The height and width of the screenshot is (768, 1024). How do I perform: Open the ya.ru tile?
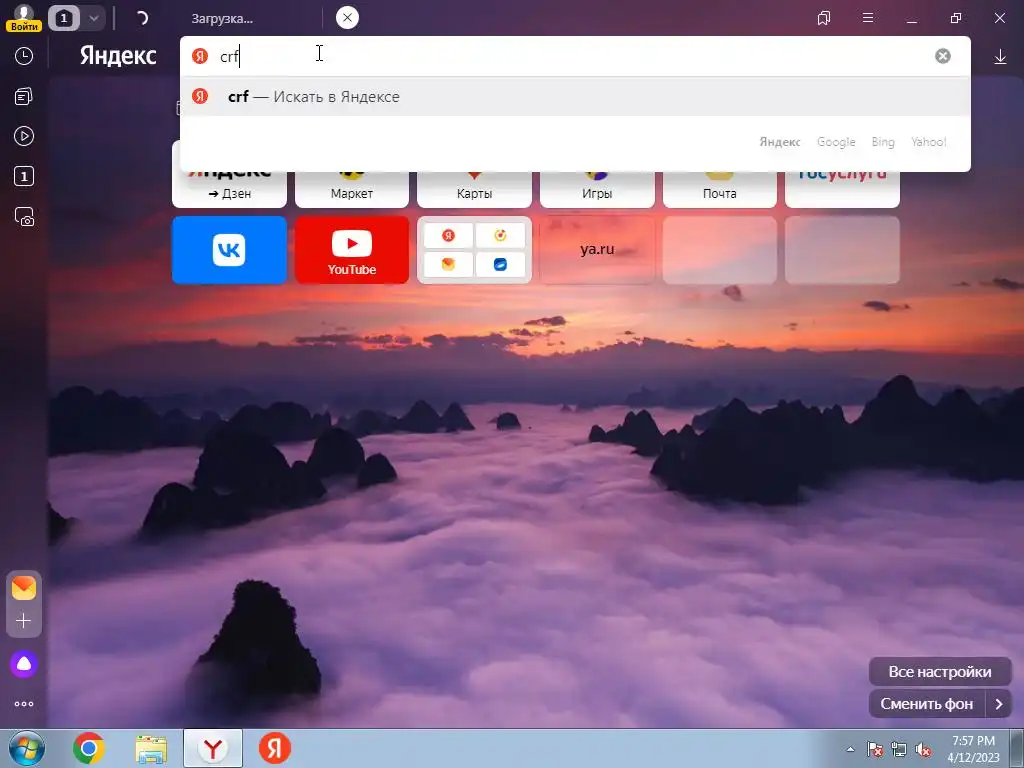pyautogui.click(x=597, y=250)
